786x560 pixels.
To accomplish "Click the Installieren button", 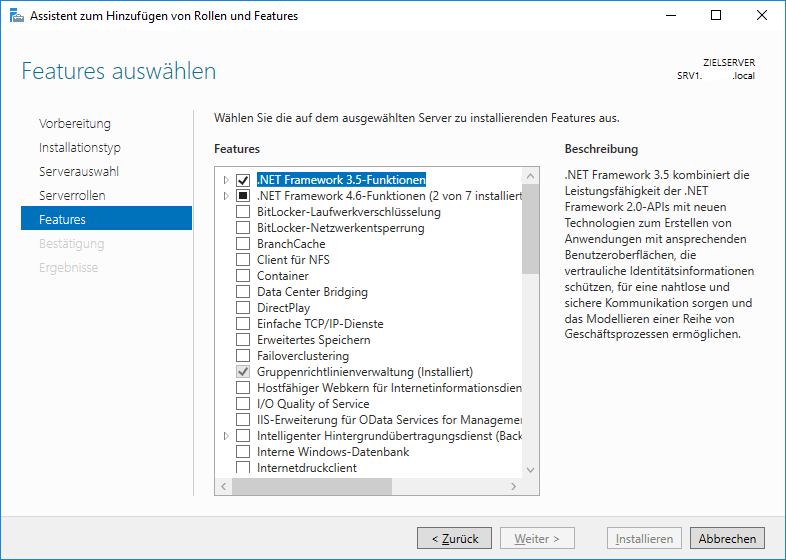I will point(645,539).
